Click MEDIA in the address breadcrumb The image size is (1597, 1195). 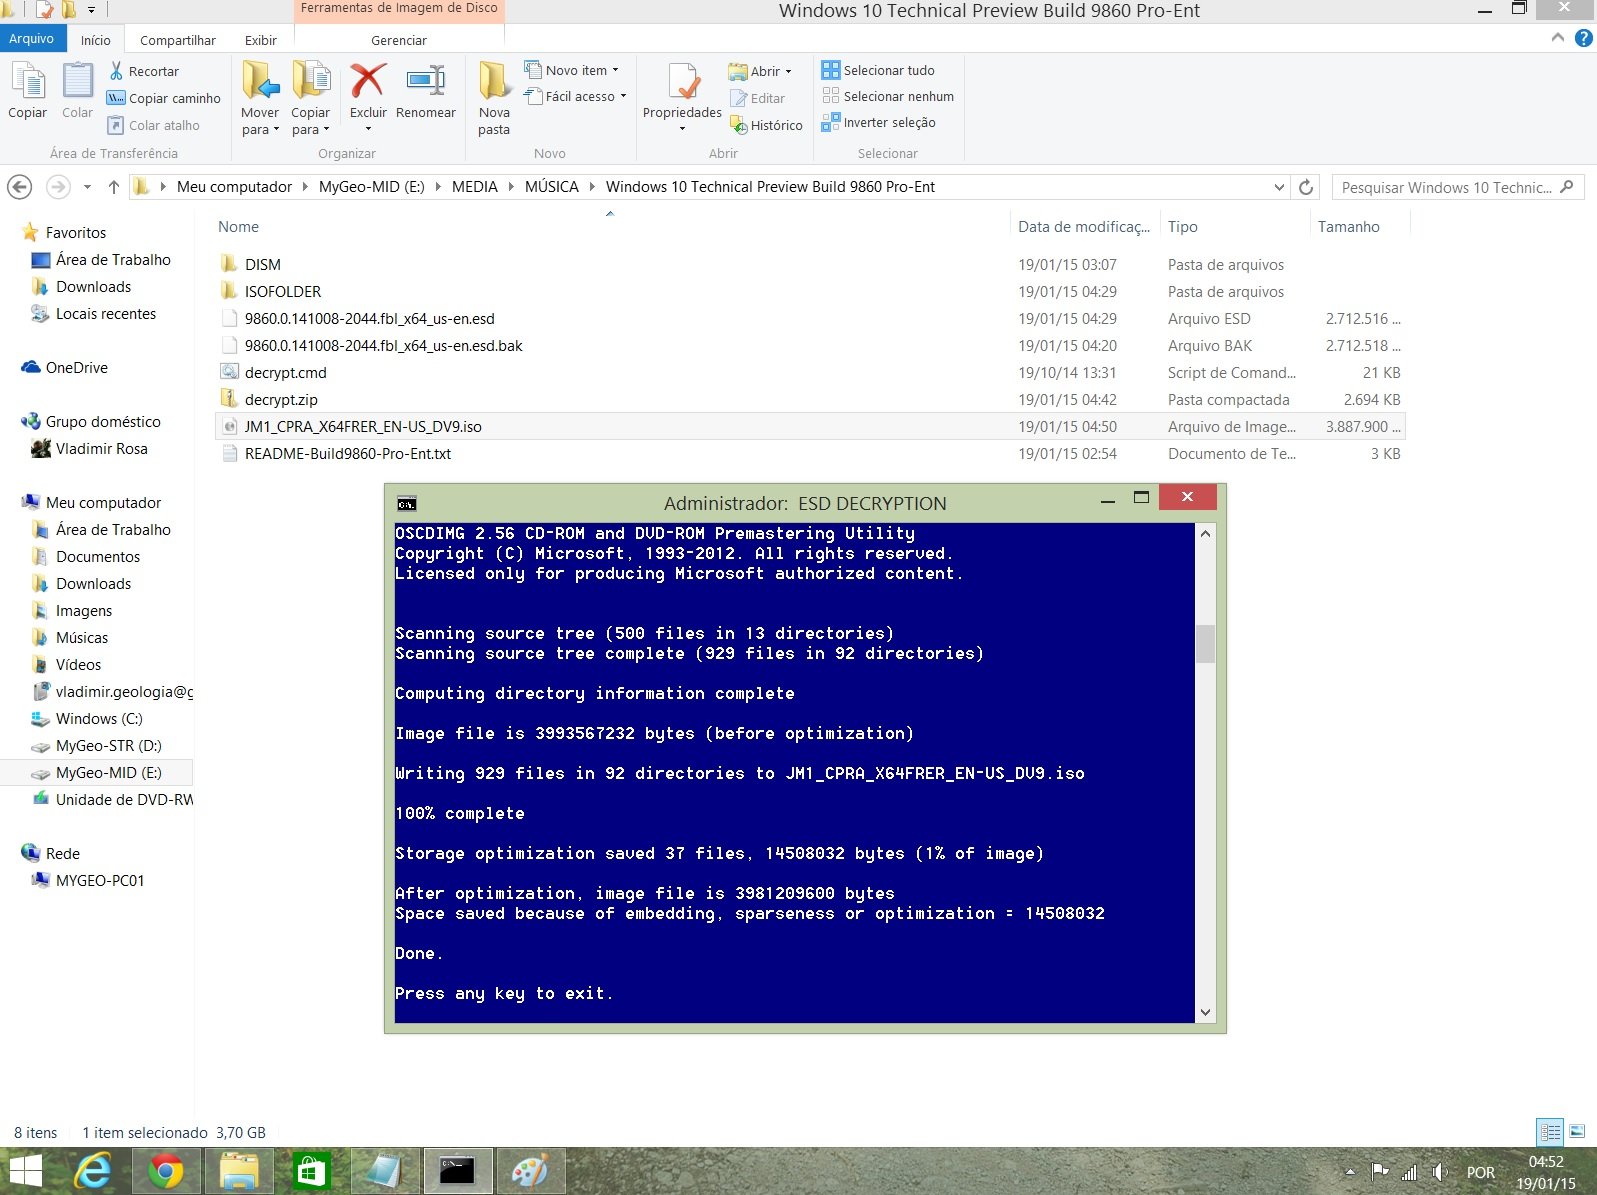(x=475, y=187)
